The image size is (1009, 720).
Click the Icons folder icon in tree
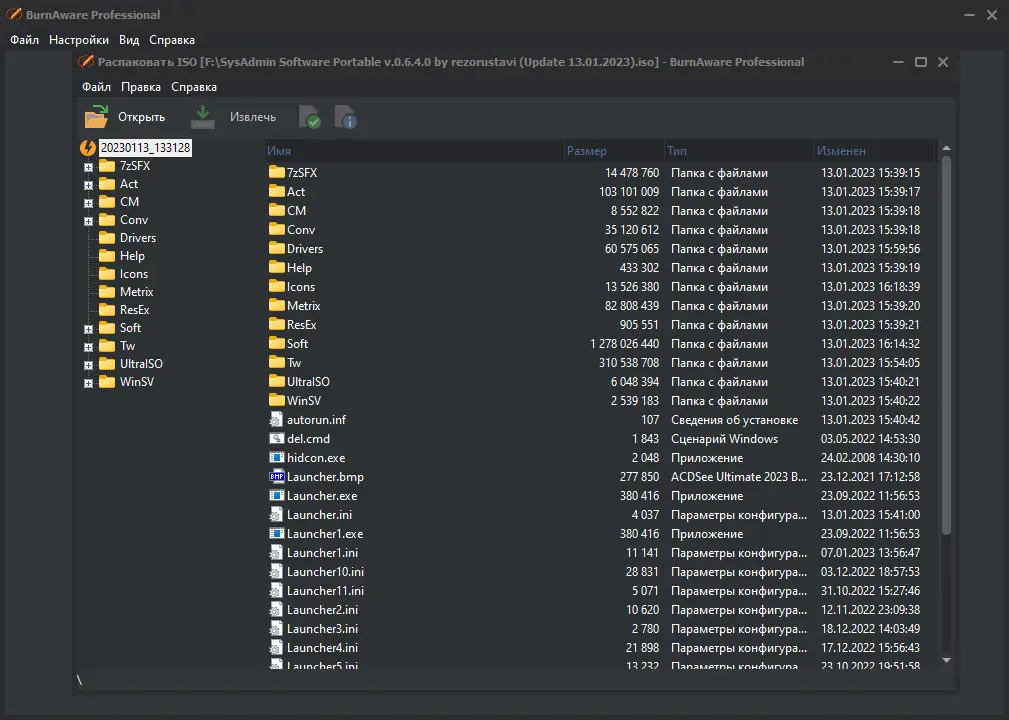pos(107,274)
